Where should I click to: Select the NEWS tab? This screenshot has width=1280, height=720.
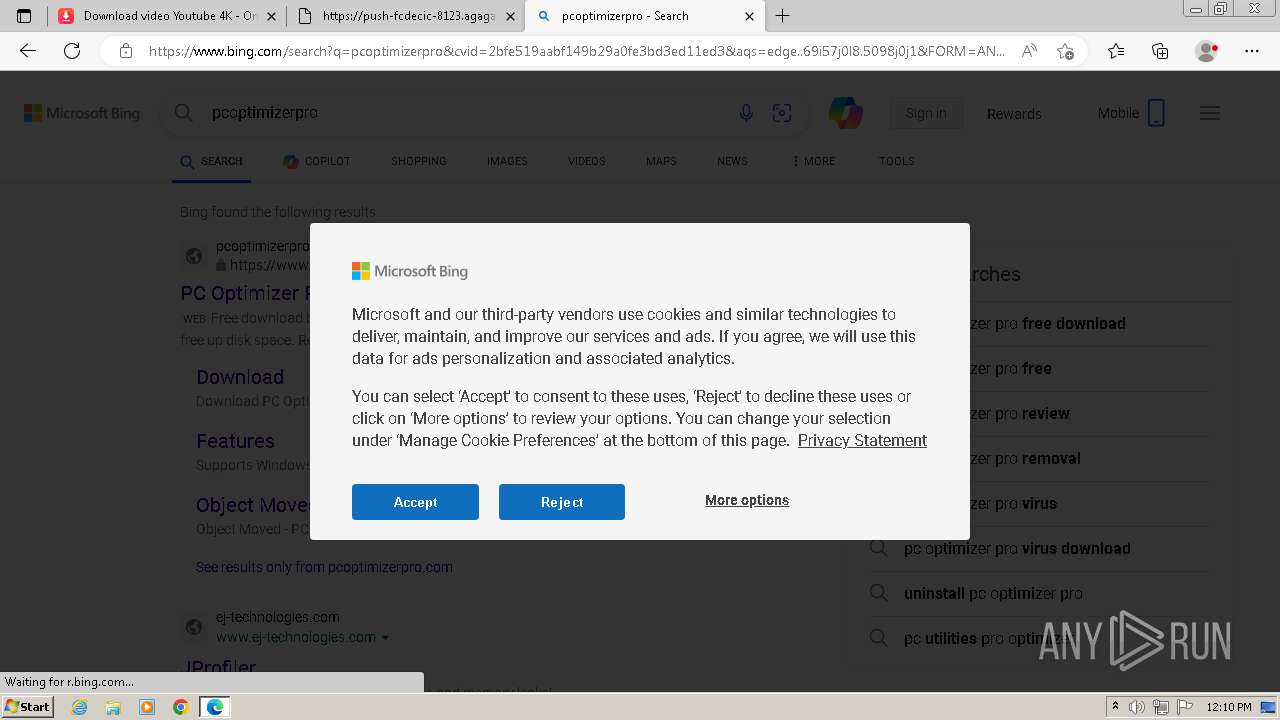(732, 161)
